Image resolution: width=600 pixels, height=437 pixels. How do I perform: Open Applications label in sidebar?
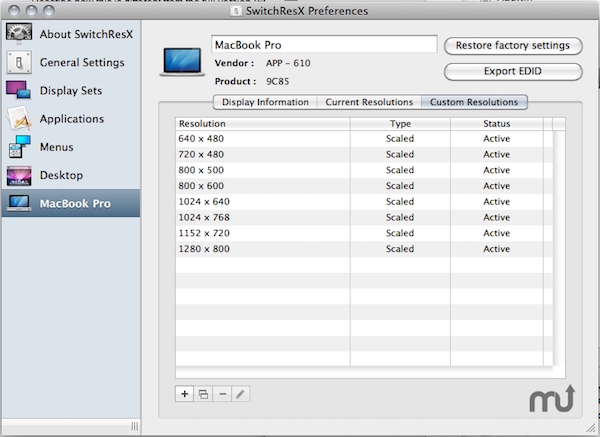click(72, 119)
